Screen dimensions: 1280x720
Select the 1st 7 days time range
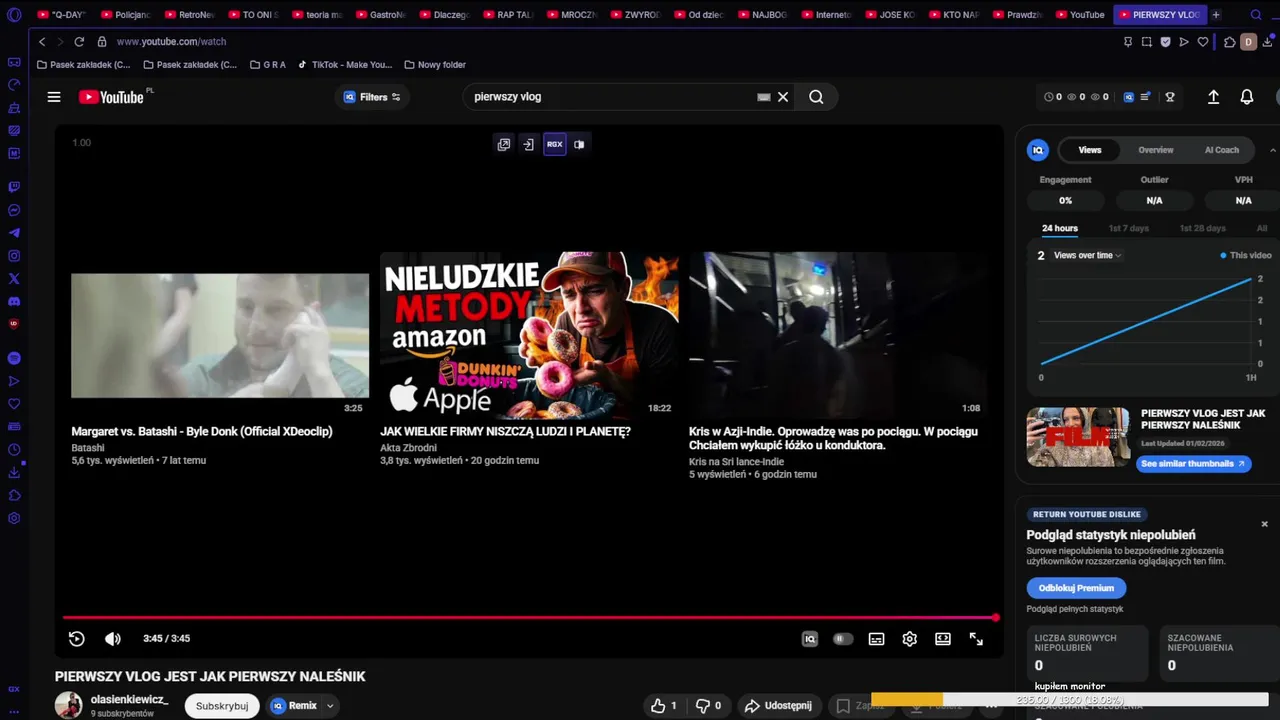point(1129,228)
